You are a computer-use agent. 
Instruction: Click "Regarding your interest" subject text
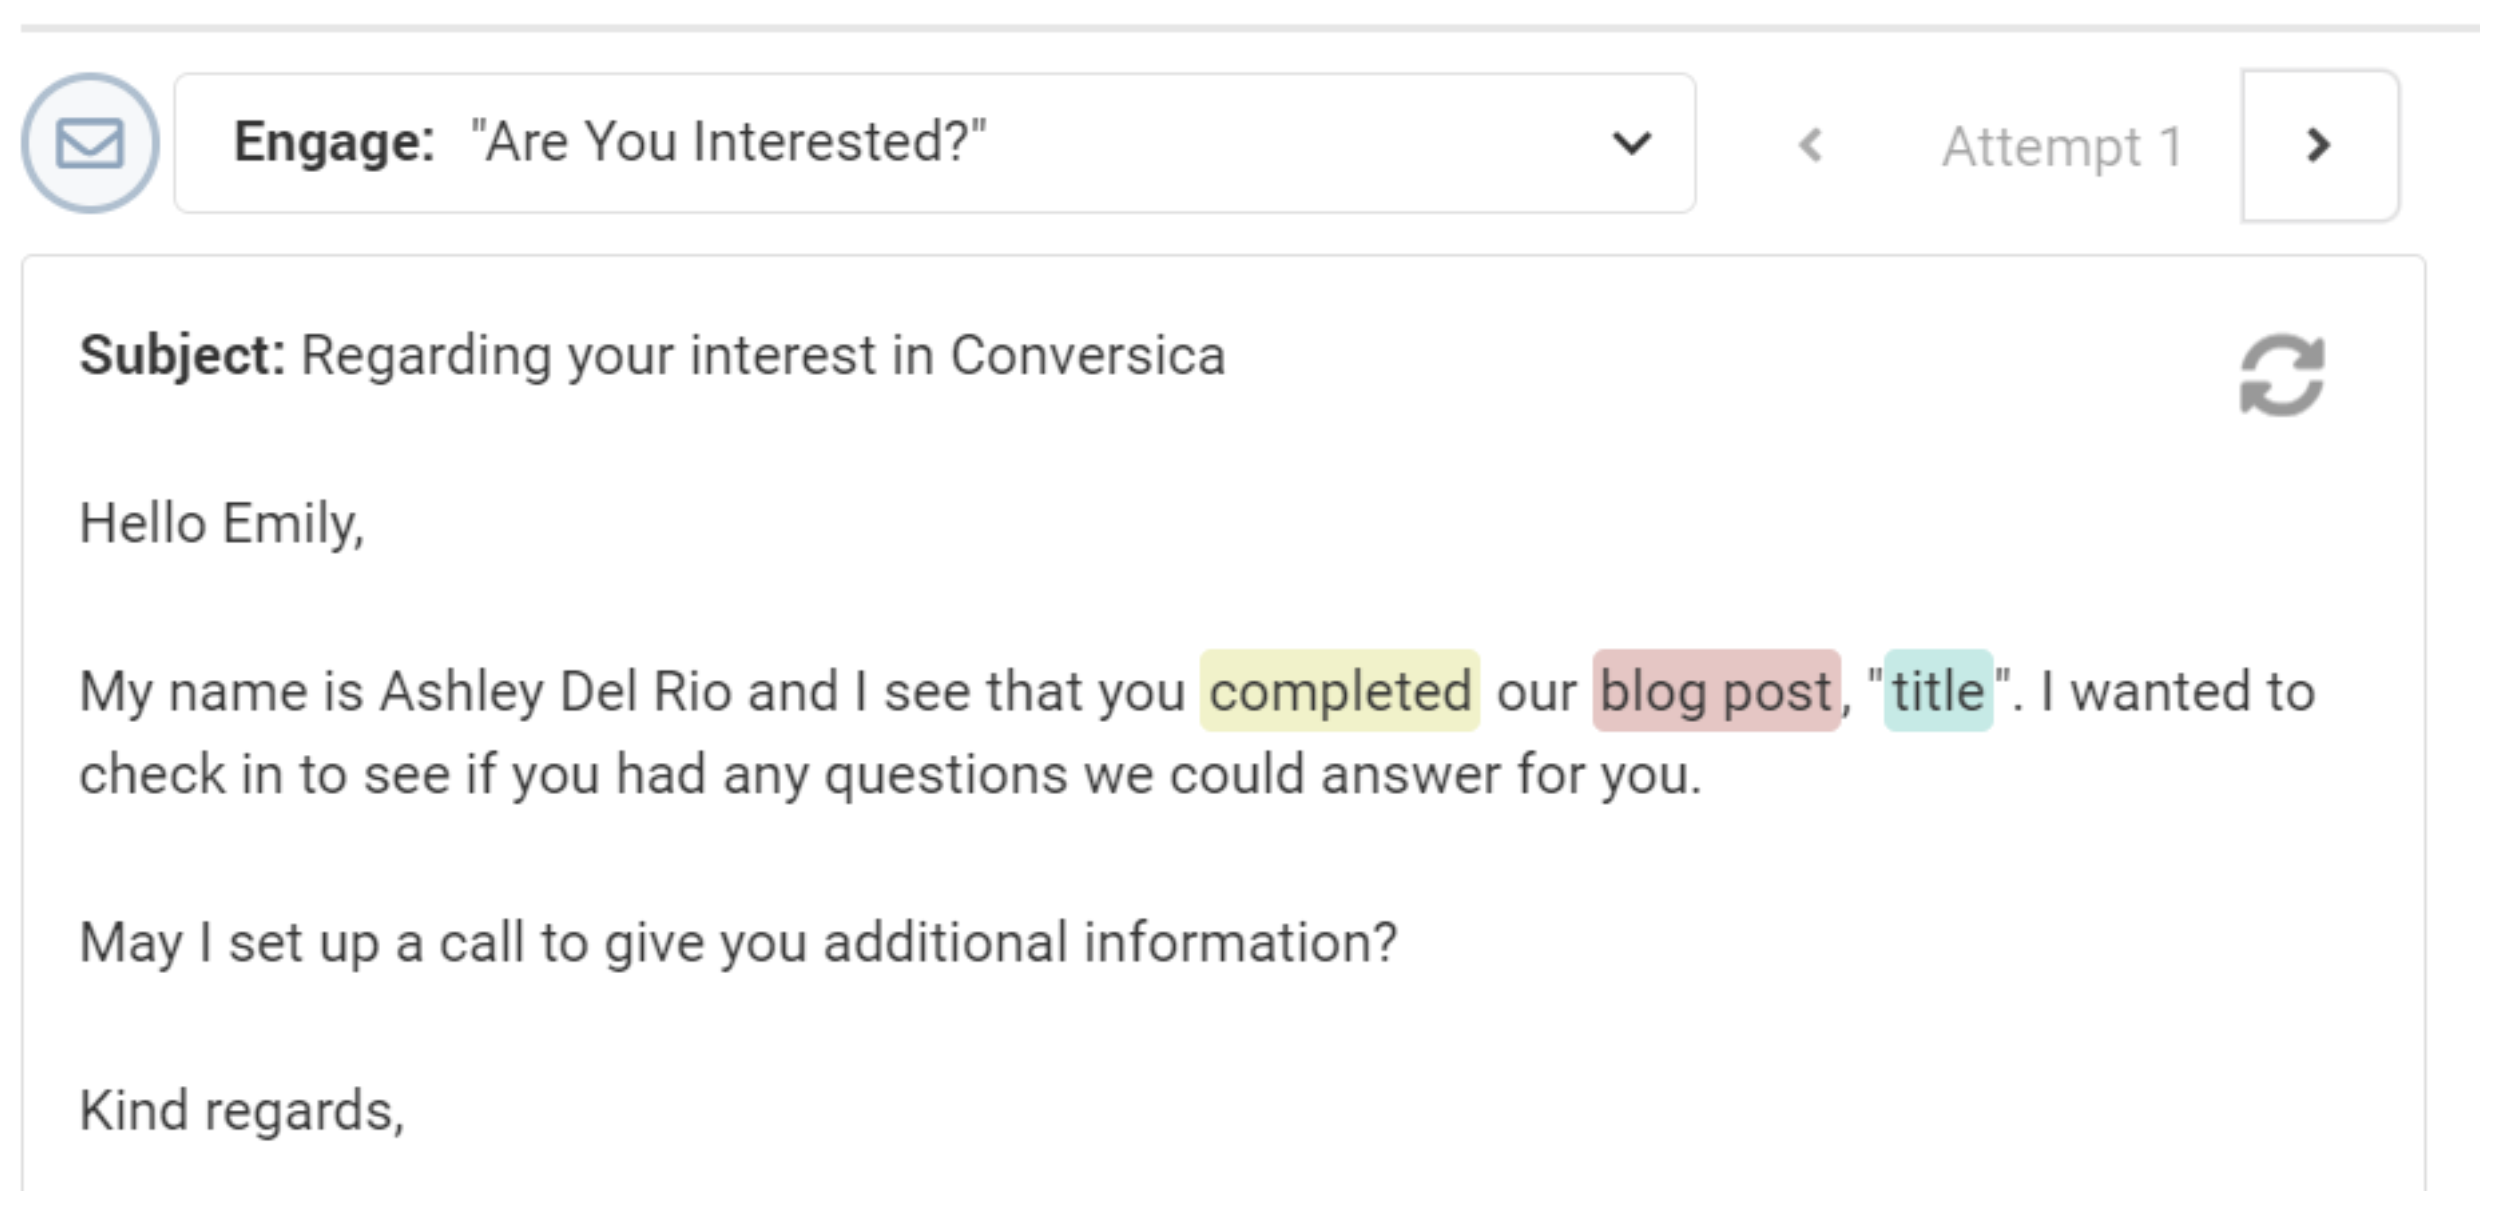(x=588, y=356)
